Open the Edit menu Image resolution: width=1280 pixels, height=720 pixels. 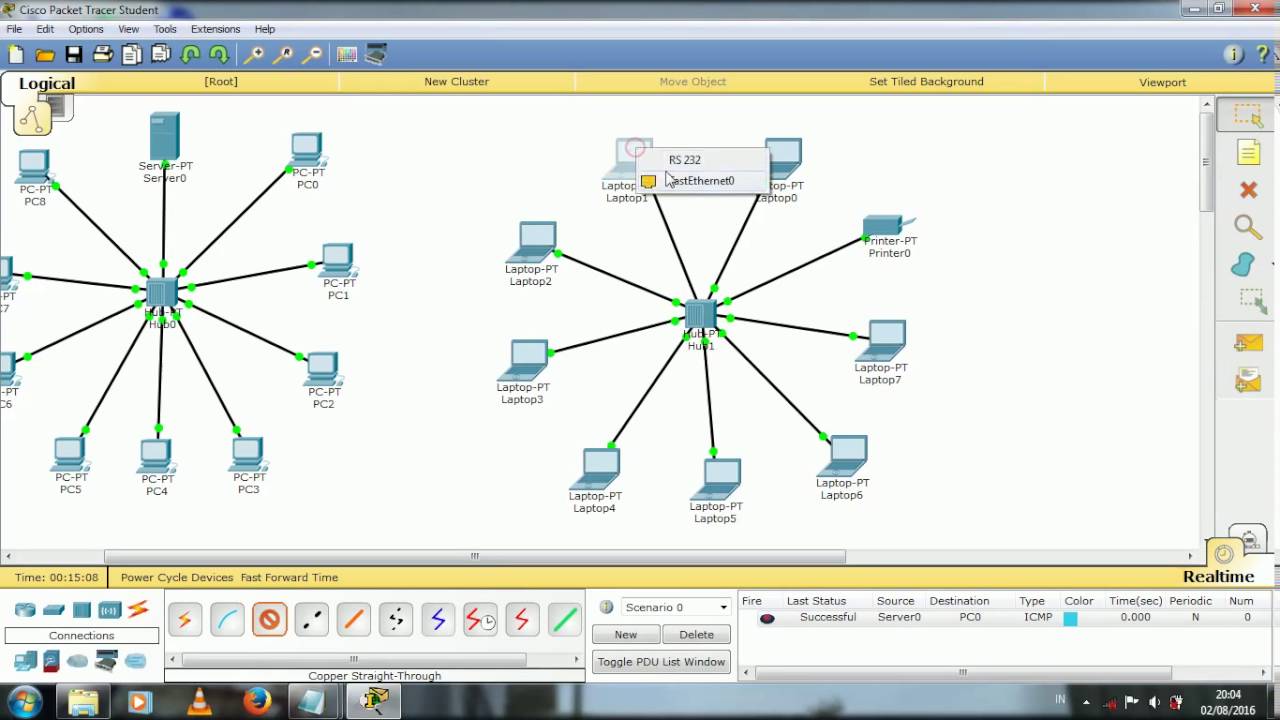(x=45, y=29)
